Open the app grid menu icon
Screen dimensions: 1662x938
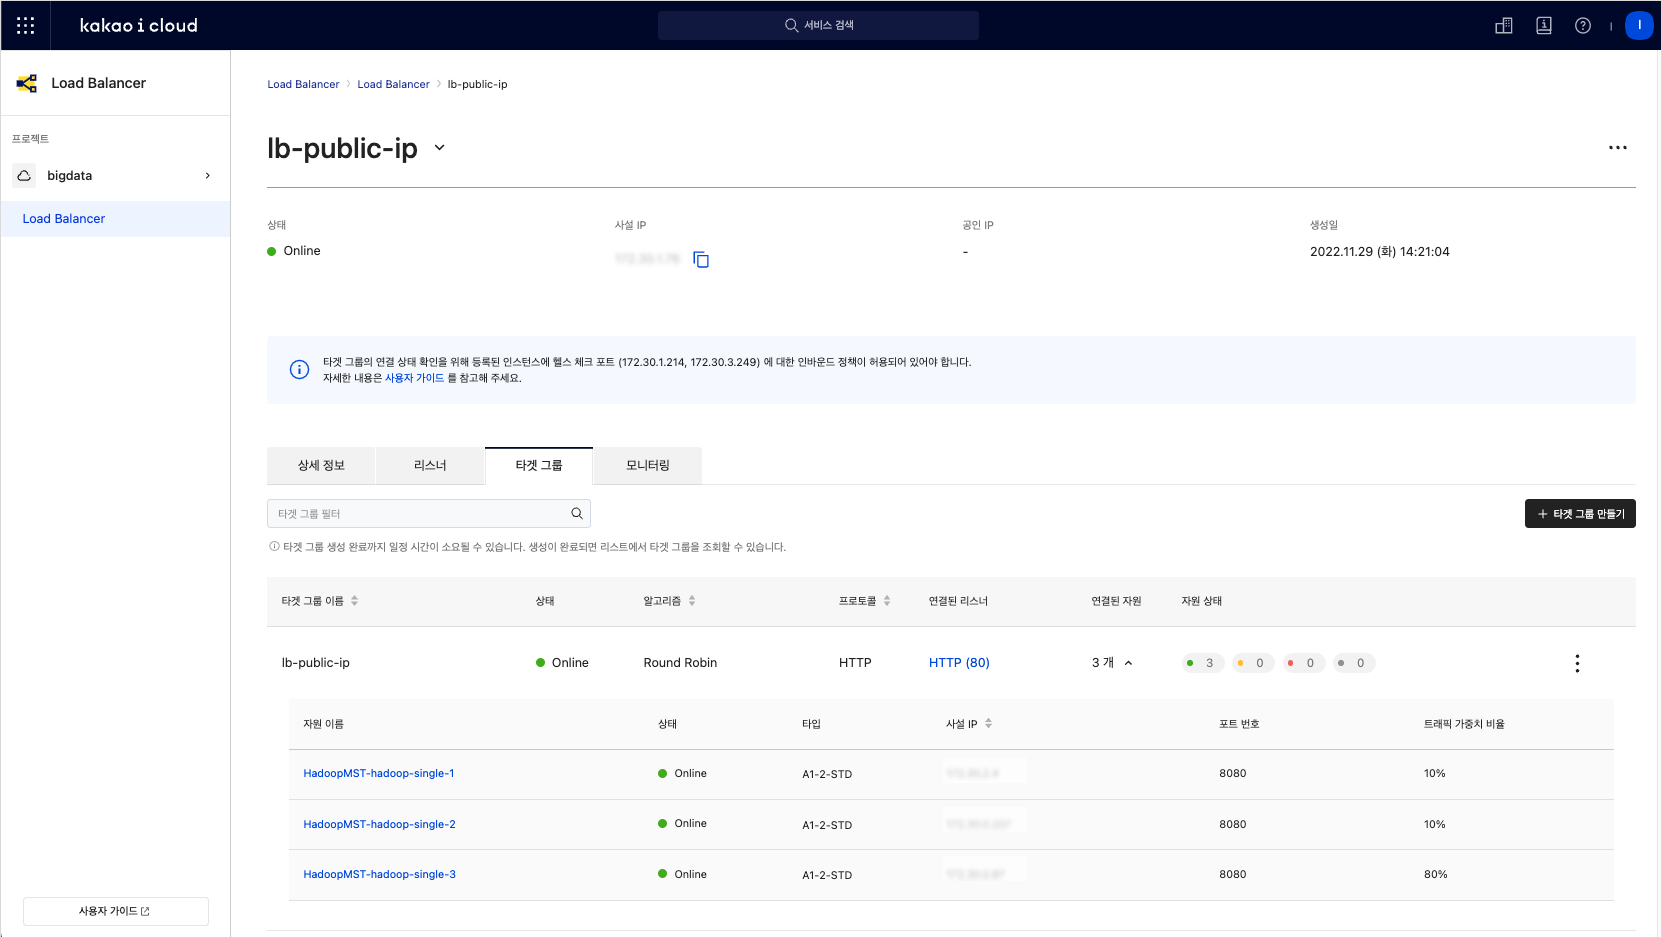[x=26, y=25]
